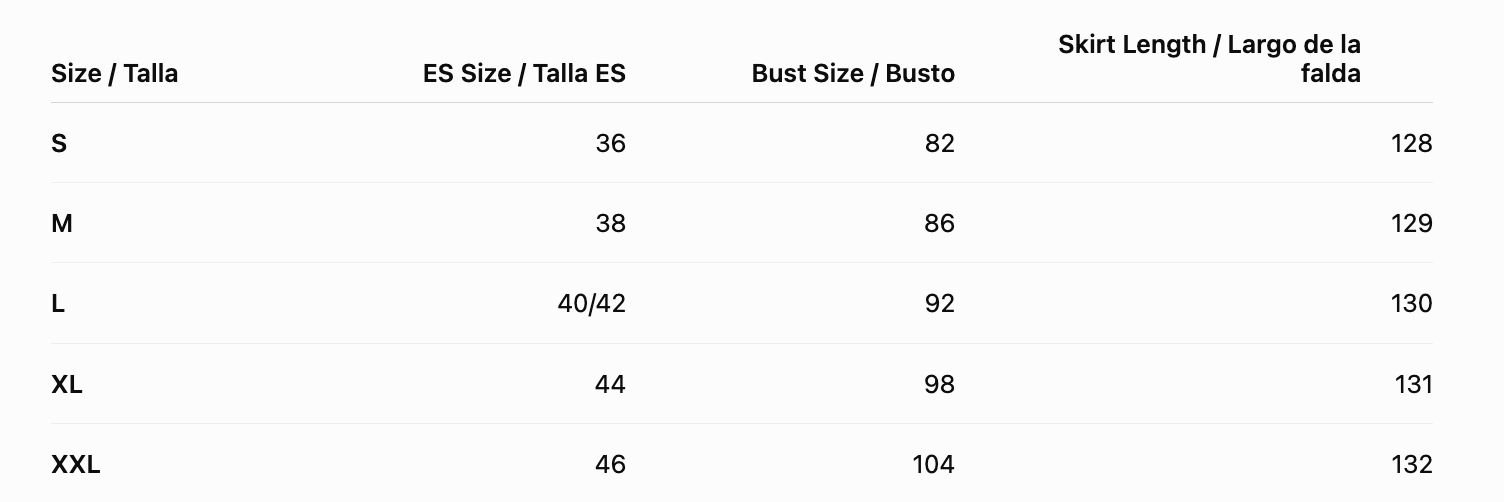The width and height of the screenshot is (1504, 502).
Task: Click ES size value 46
Action: [x=610, y=464]
